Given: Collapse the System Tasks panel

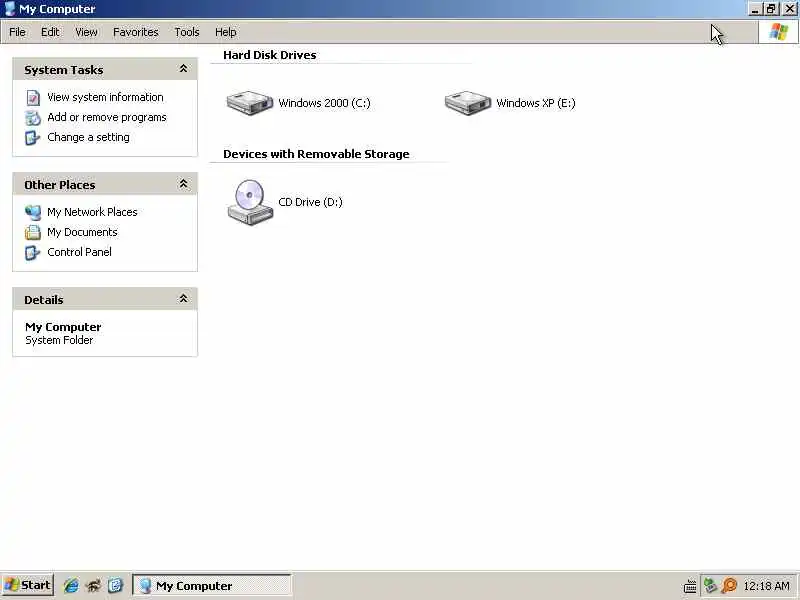Looking at the screenshot, I should tap(183, 69).
